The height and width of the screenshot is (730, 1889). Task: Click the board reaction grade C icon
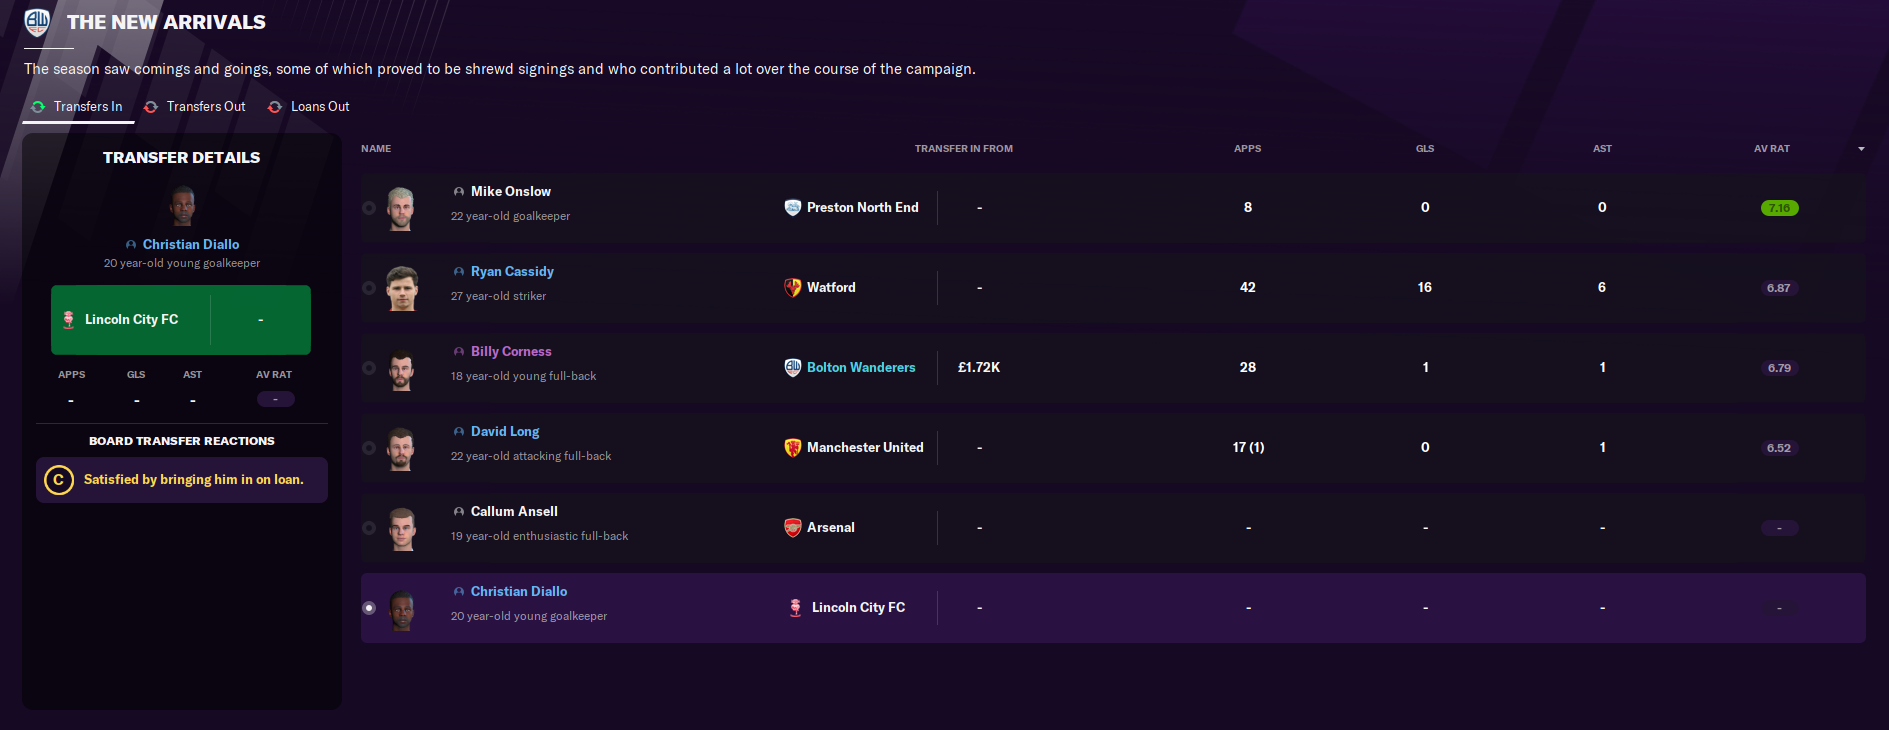pos(59,480)
